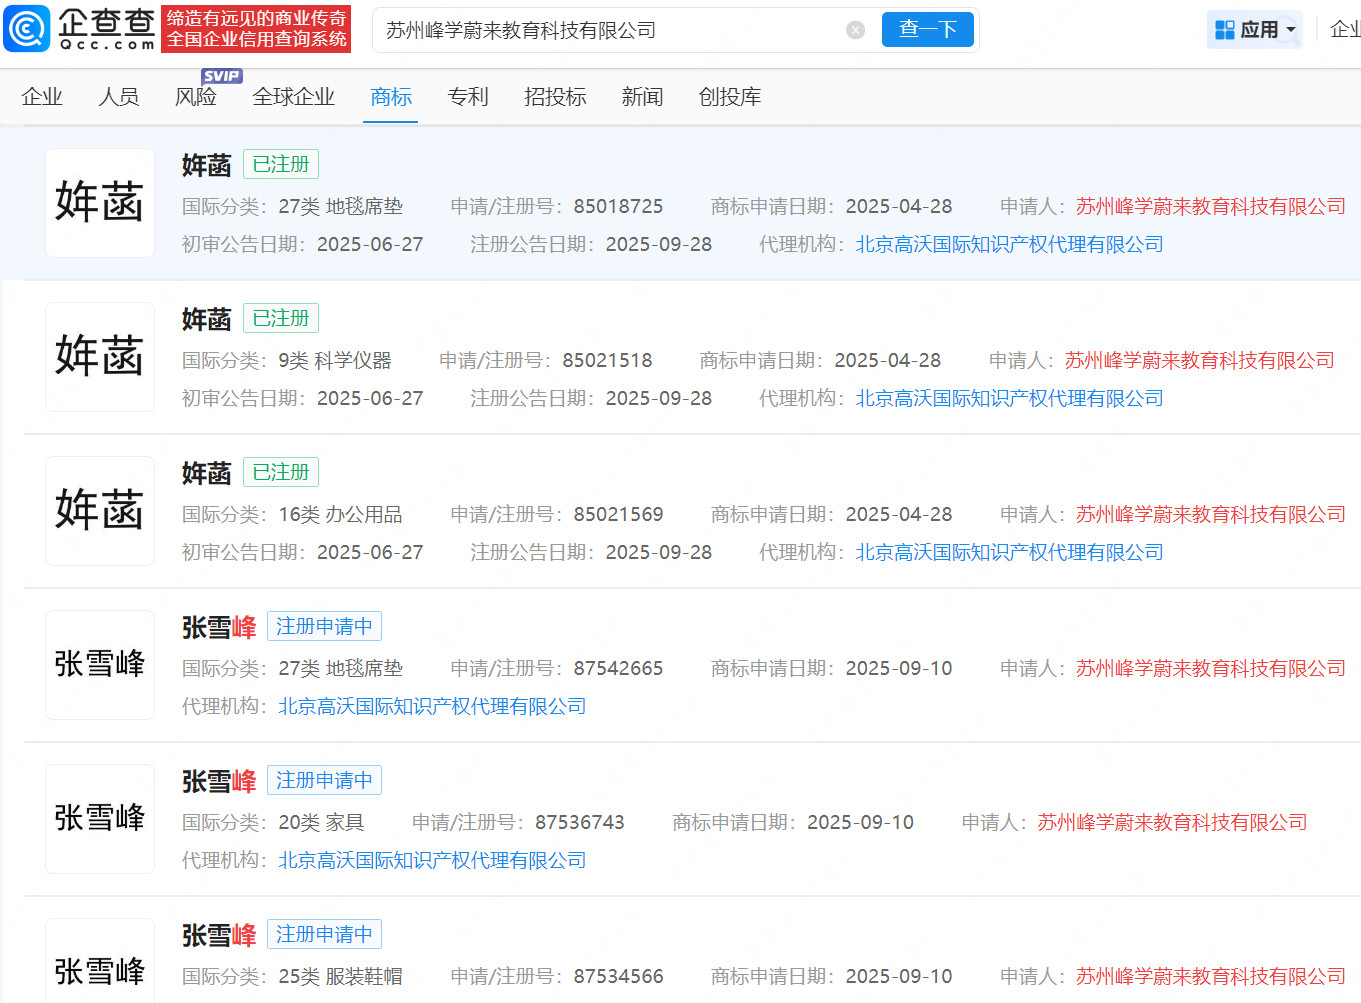Click the 已注册 status badge on first result
1361x1003 pixels.
(280, 163)
